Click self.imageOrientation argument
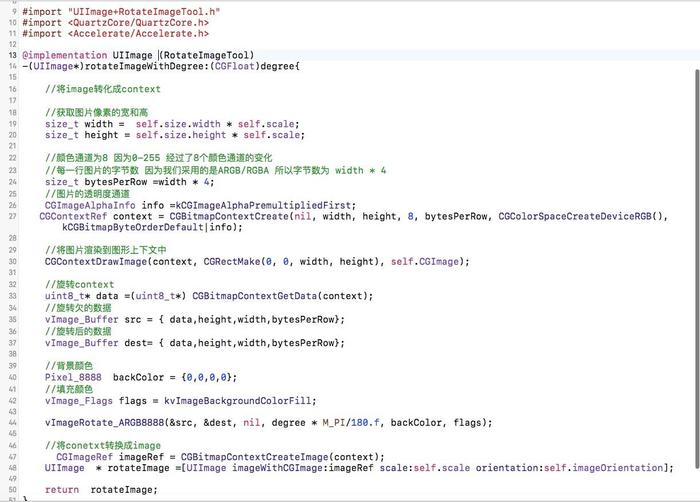The image size is (700, 502). click(x=603, y=468)
